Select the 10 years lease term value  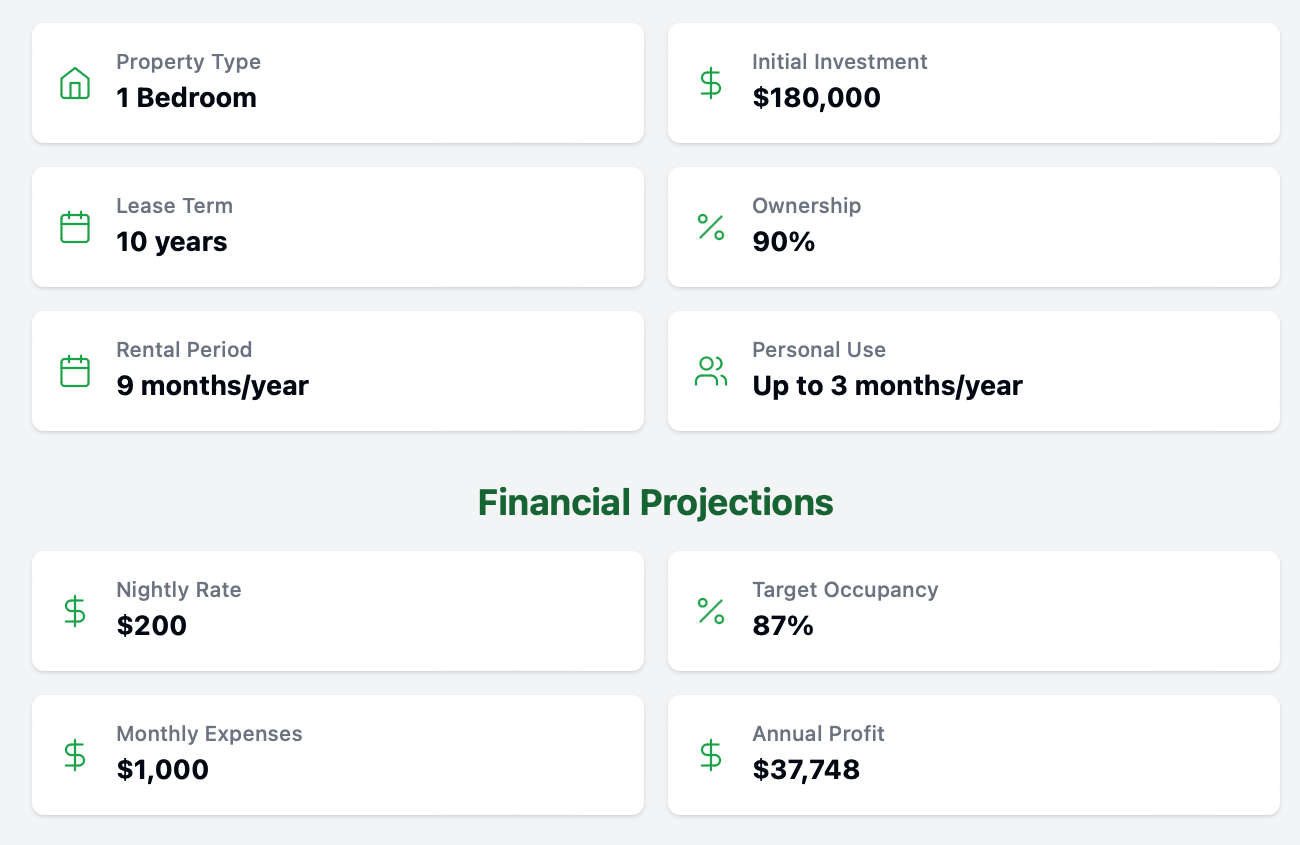tap(172, 242)
